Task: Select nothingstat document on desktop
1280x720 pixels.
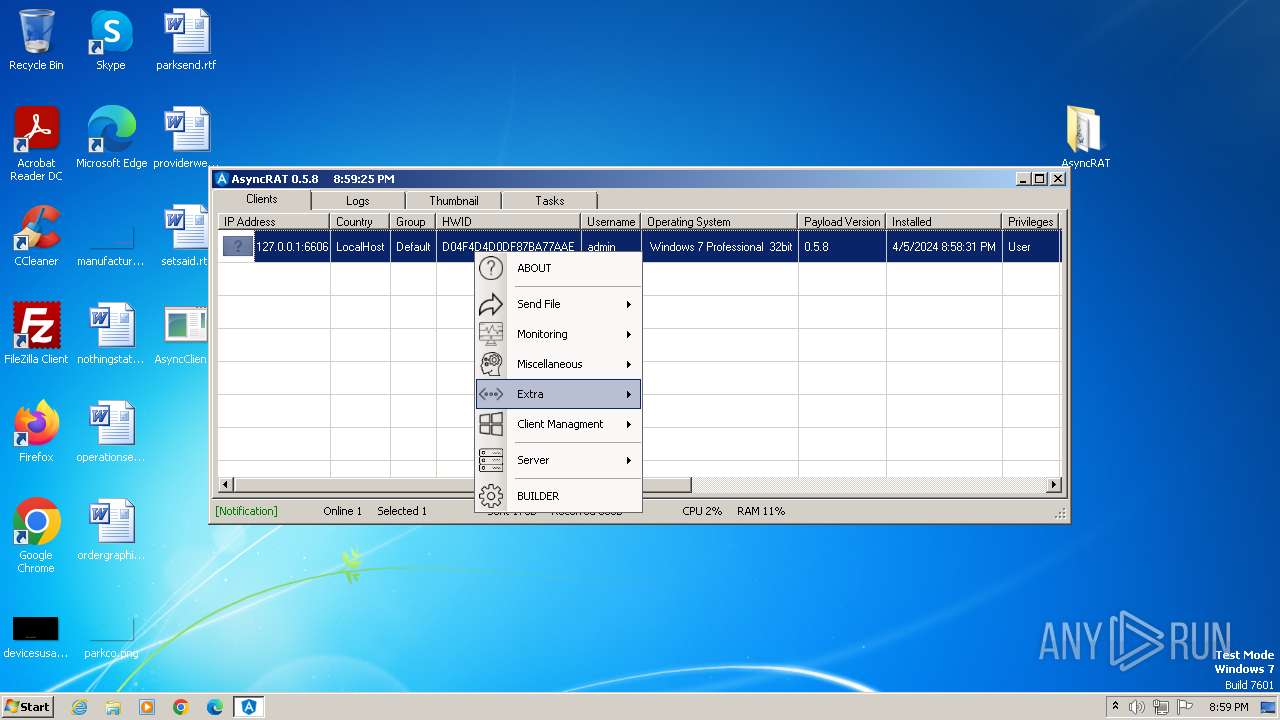Action: [110, 335]
